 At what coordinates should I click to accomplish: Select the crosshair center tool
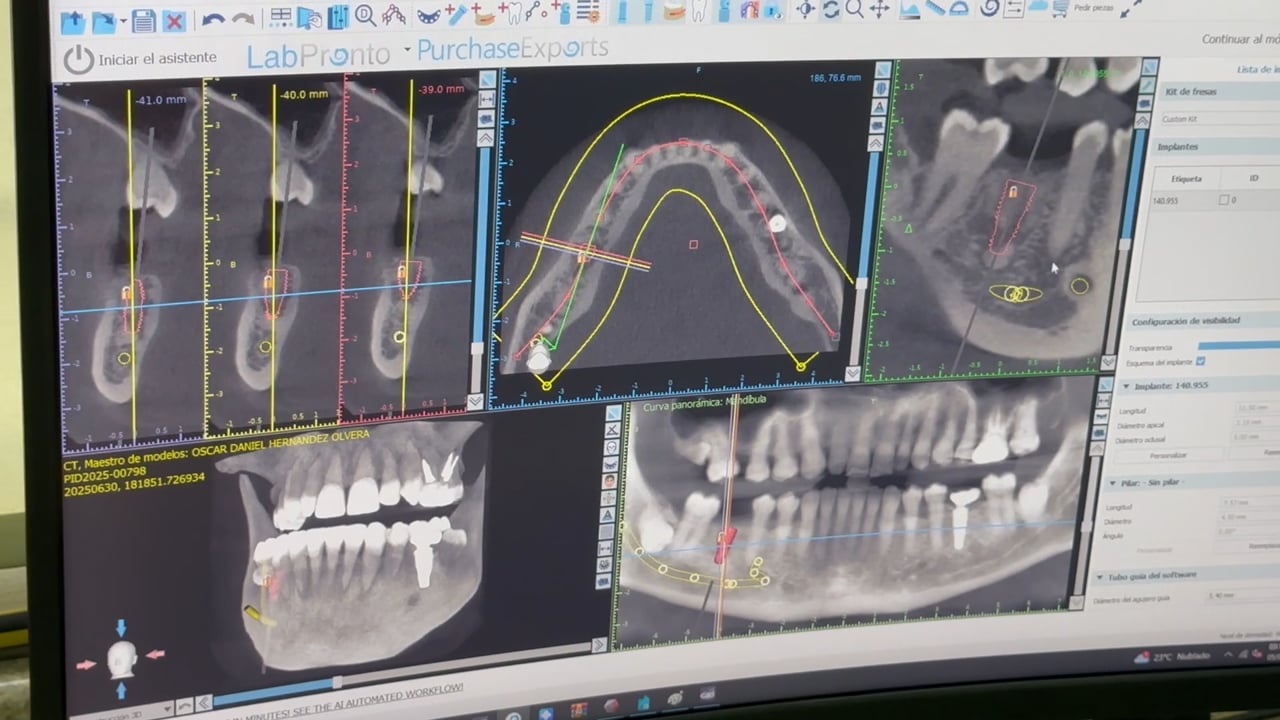(x=805, y=10)
